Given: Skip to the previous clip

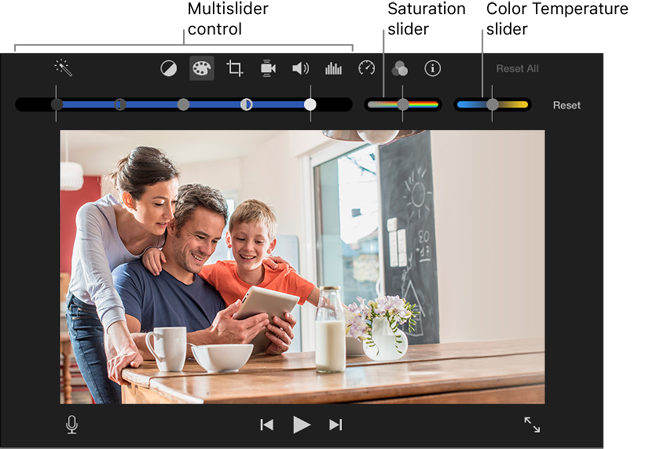Looking at the screenshot, I should (267, 425).
